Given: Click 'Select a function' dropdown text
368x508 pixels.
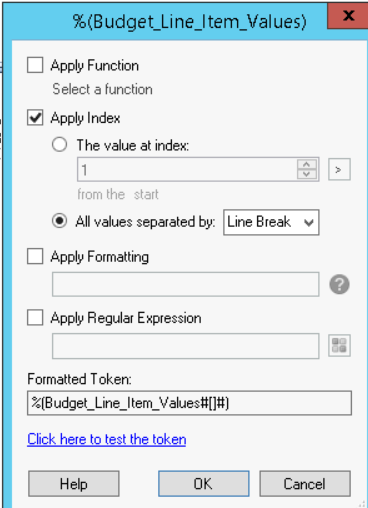Looking at the screenshot, I should point(102,89).
